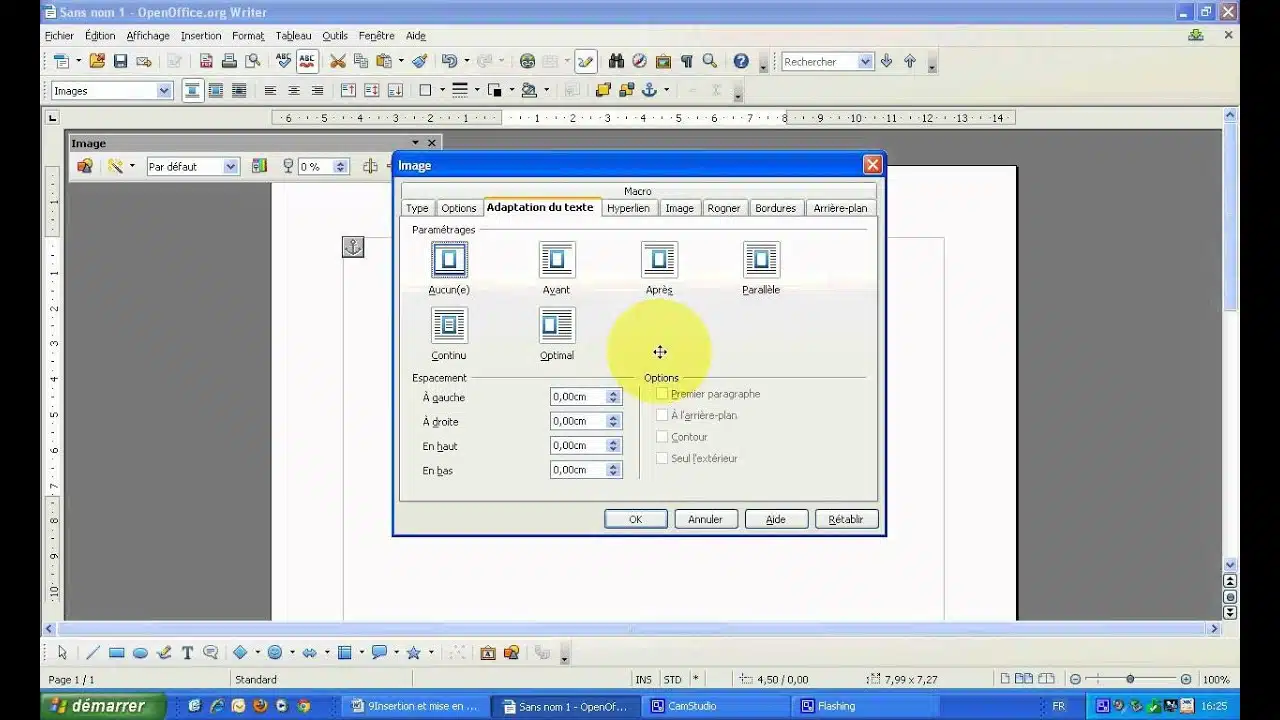The height and width of the screenshot is (720, 1280).
Task: Expand the Image toolbar options arrow
Action: pos(416,143)
